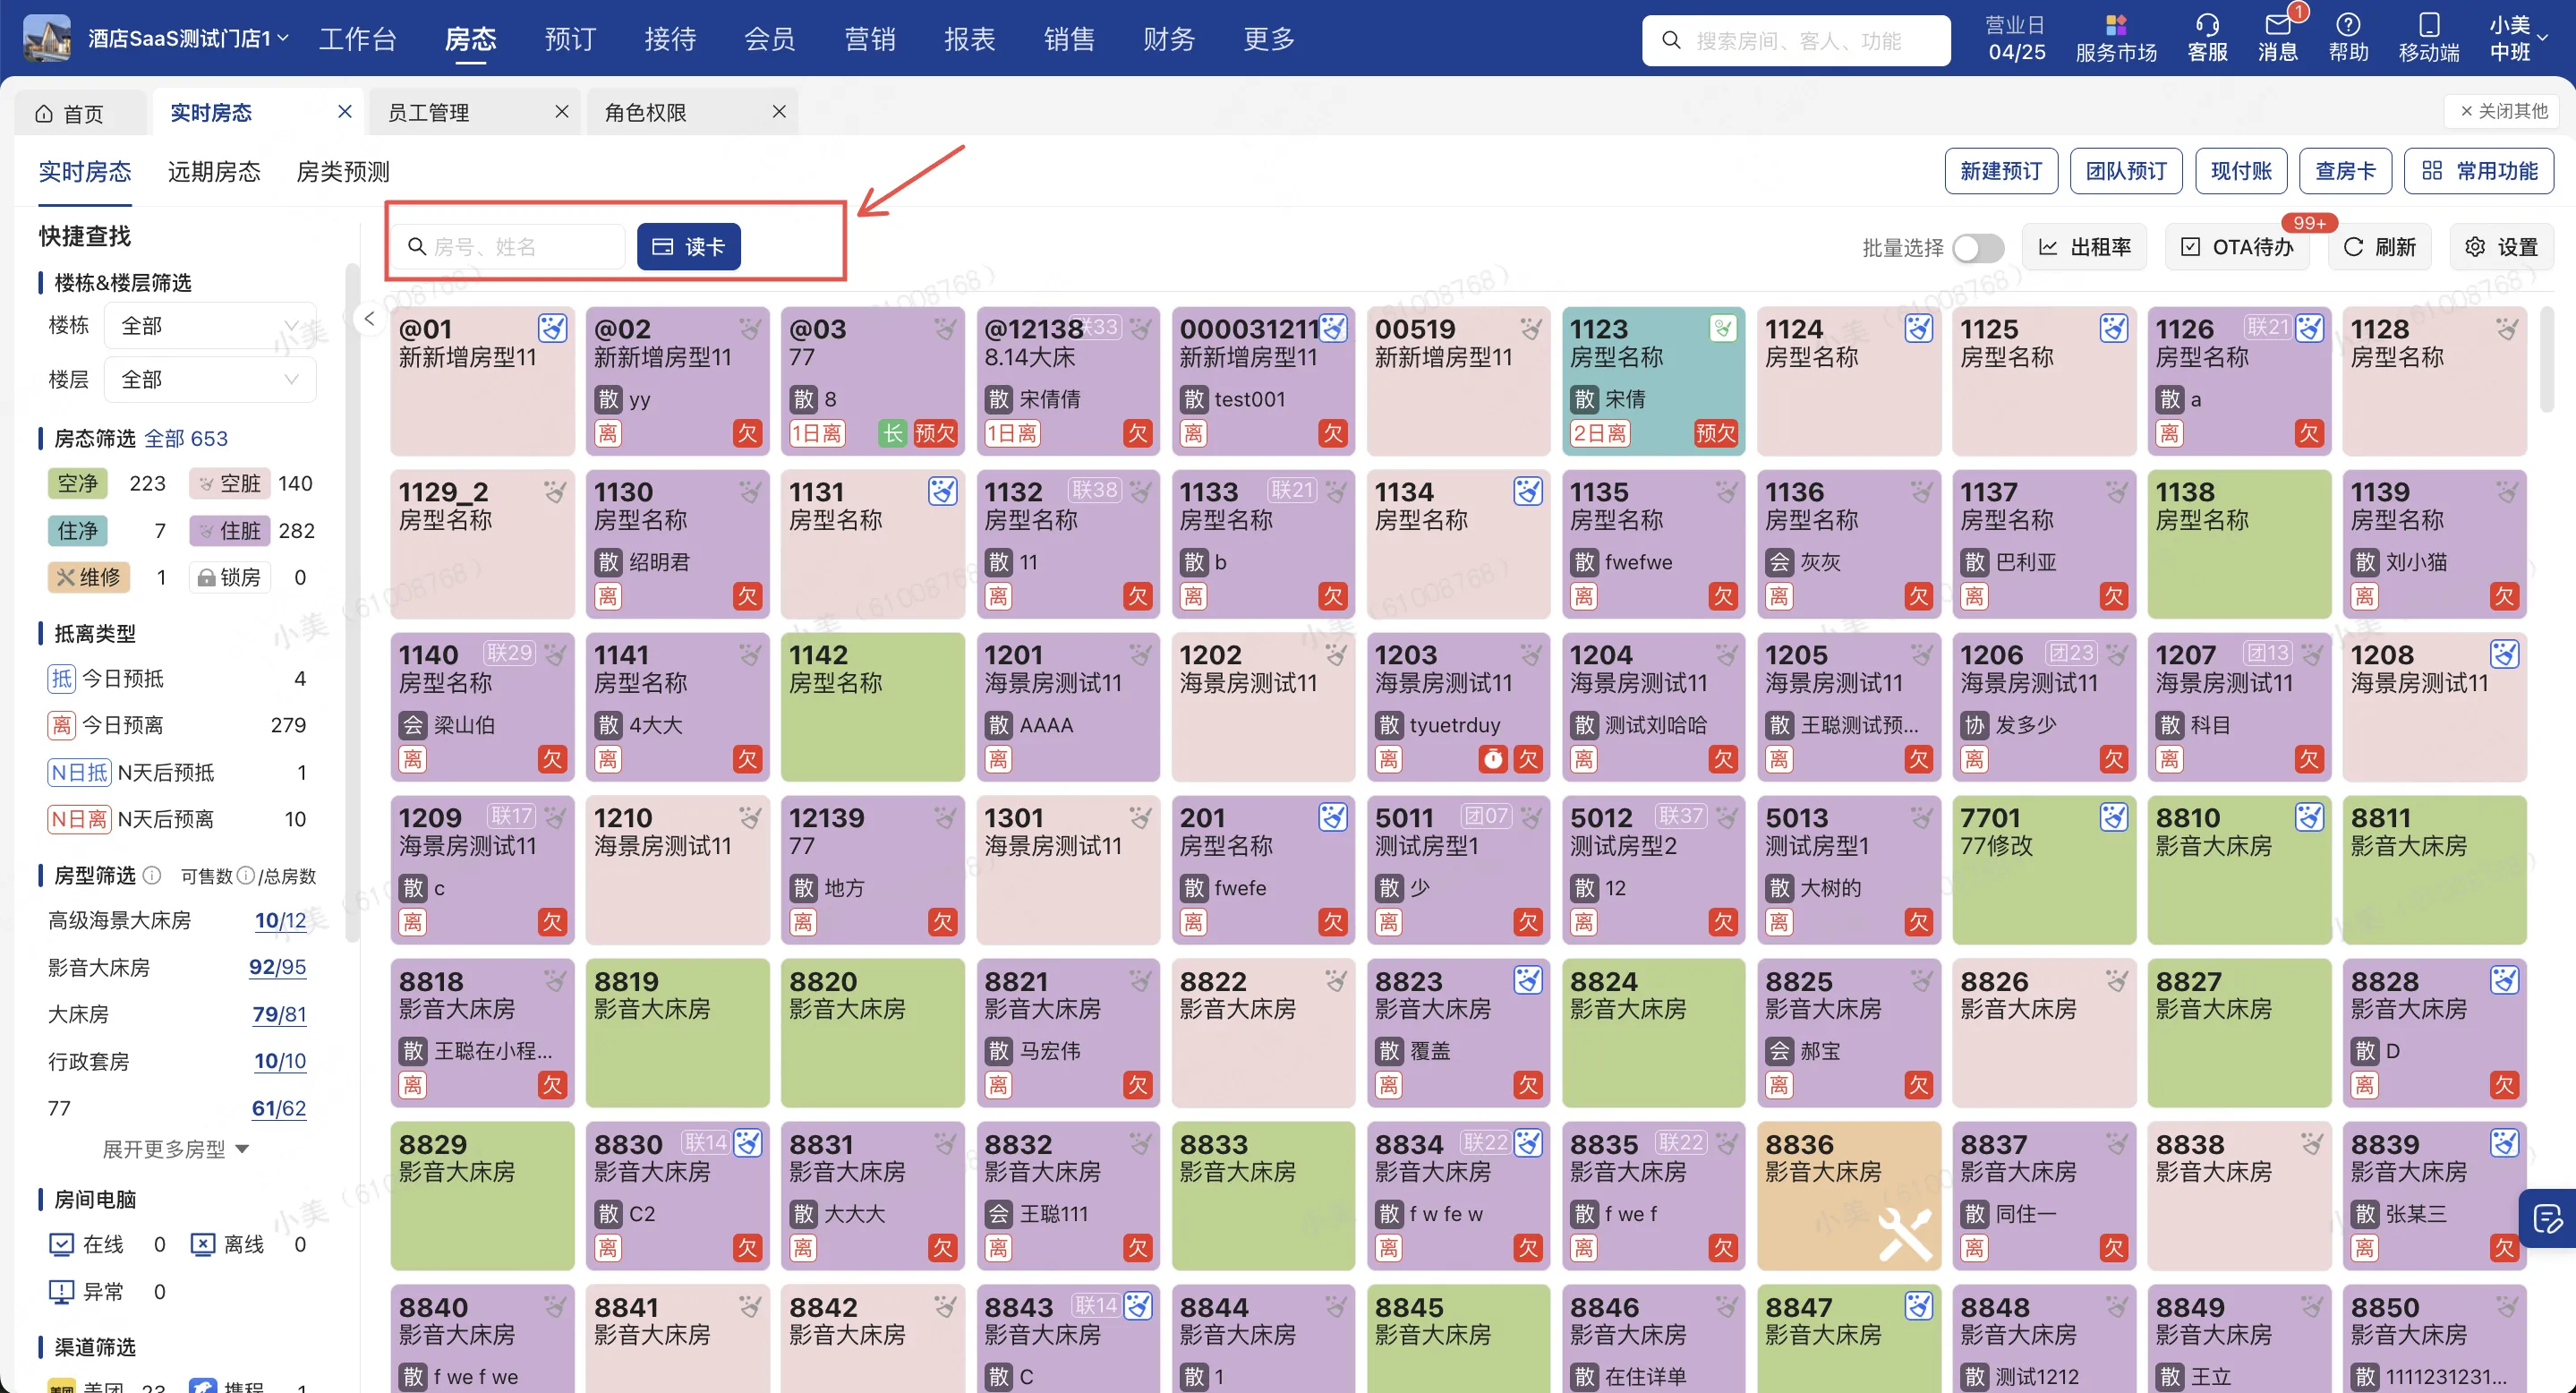This screenshot has width=2576, height=1393.
Task: Filter by 住脏 room status
Action: (230, 531)
